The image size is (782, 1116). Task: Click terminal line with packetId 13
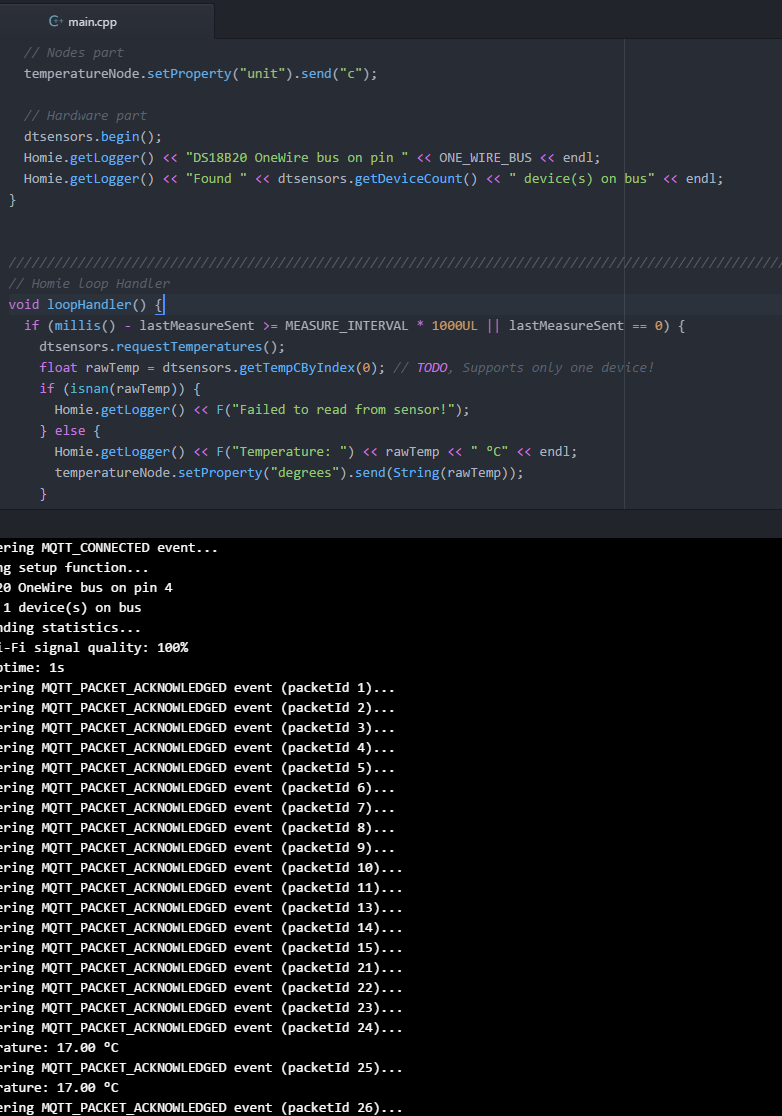point(201,907)
